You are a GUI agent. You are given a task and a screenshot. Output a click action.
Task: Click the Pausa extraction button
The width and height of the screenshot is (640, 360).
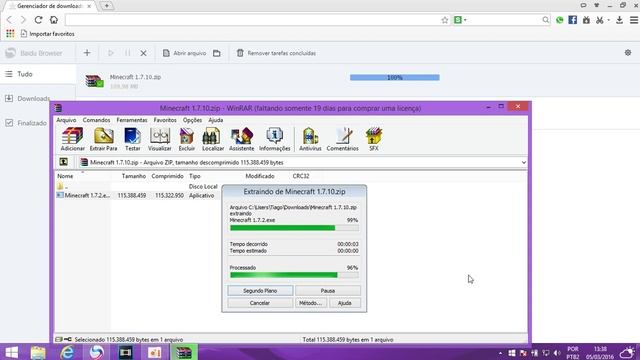[x=328, y=291]
